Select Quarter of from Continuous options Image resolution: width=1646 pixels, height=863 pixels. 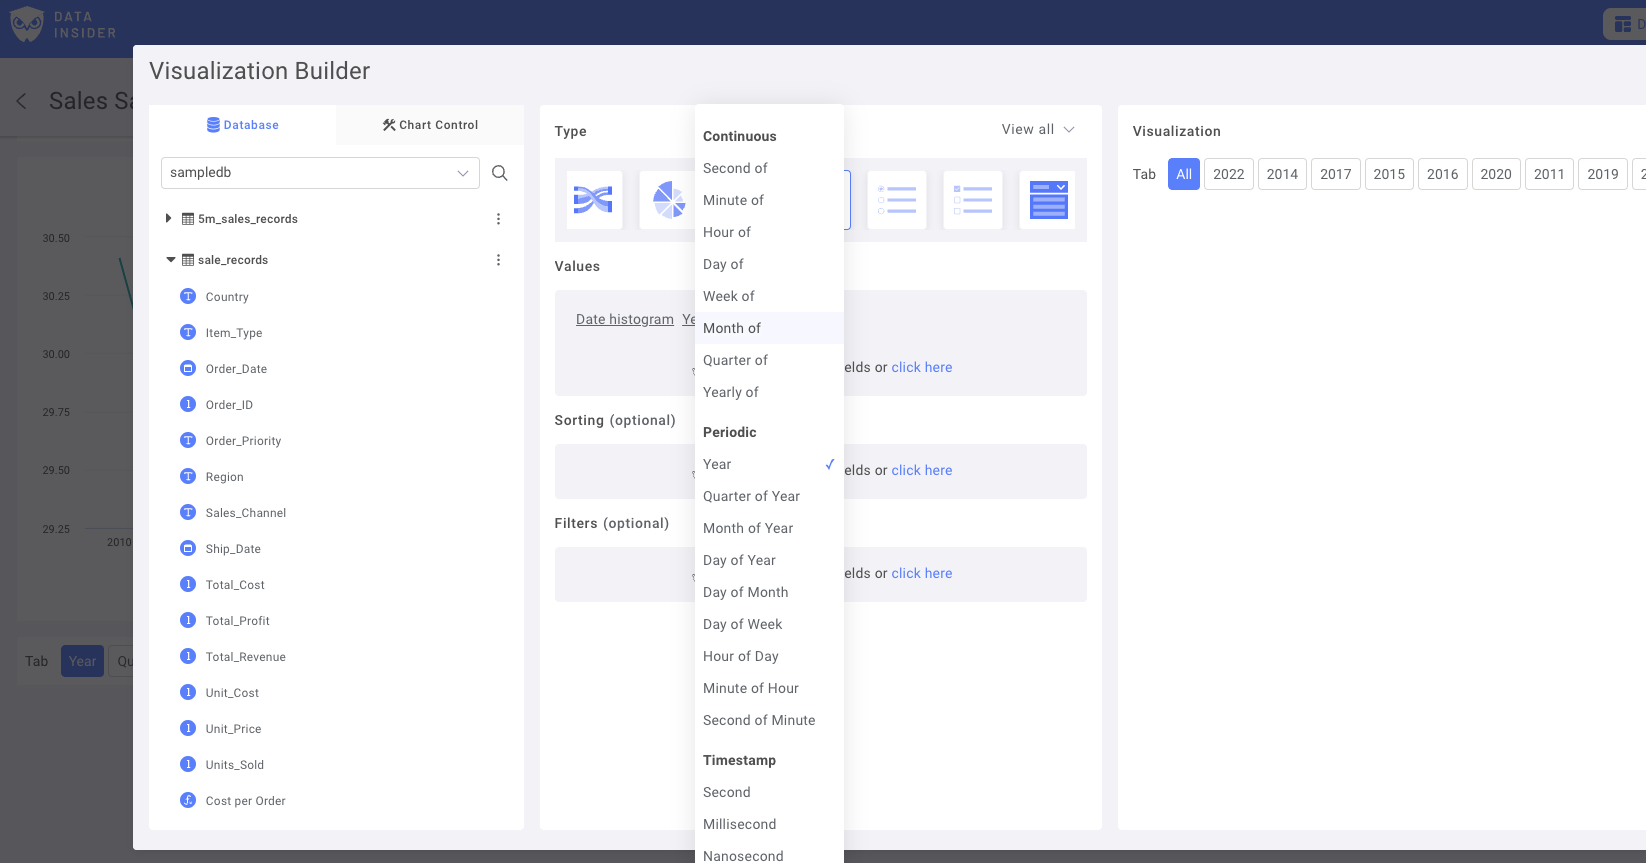click(735, 360)
